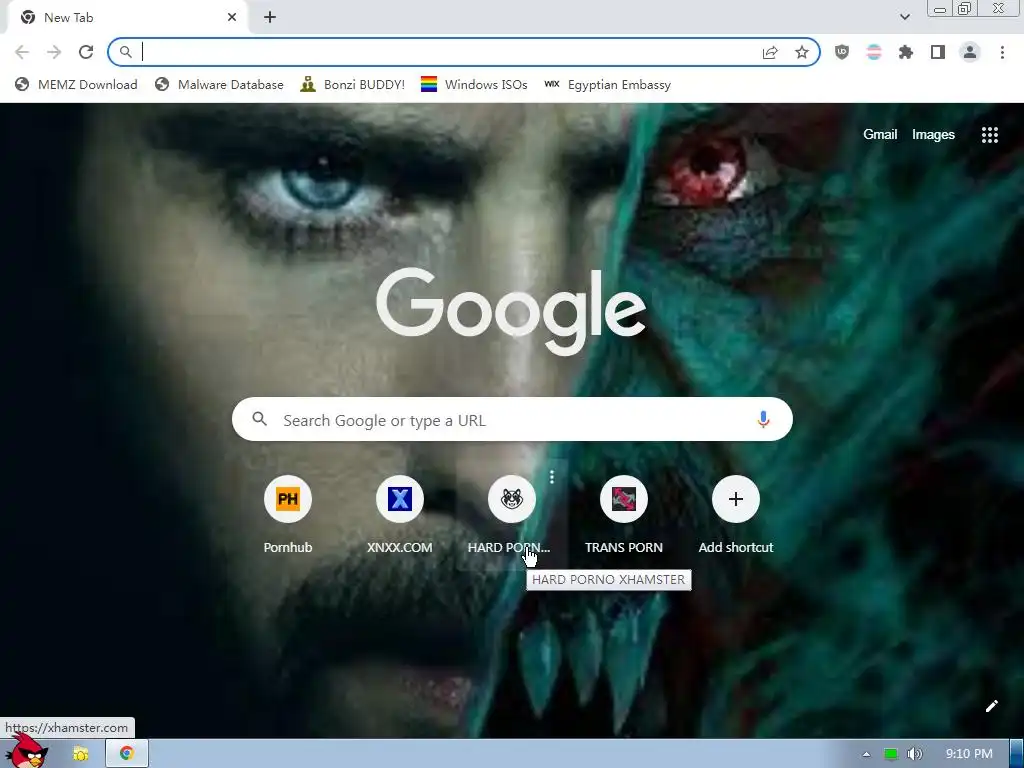The width and height of the screenshot is (1024, 768).
Task: Click the 9:10 PM taskbar clock
Action: [x=969, y=754]
